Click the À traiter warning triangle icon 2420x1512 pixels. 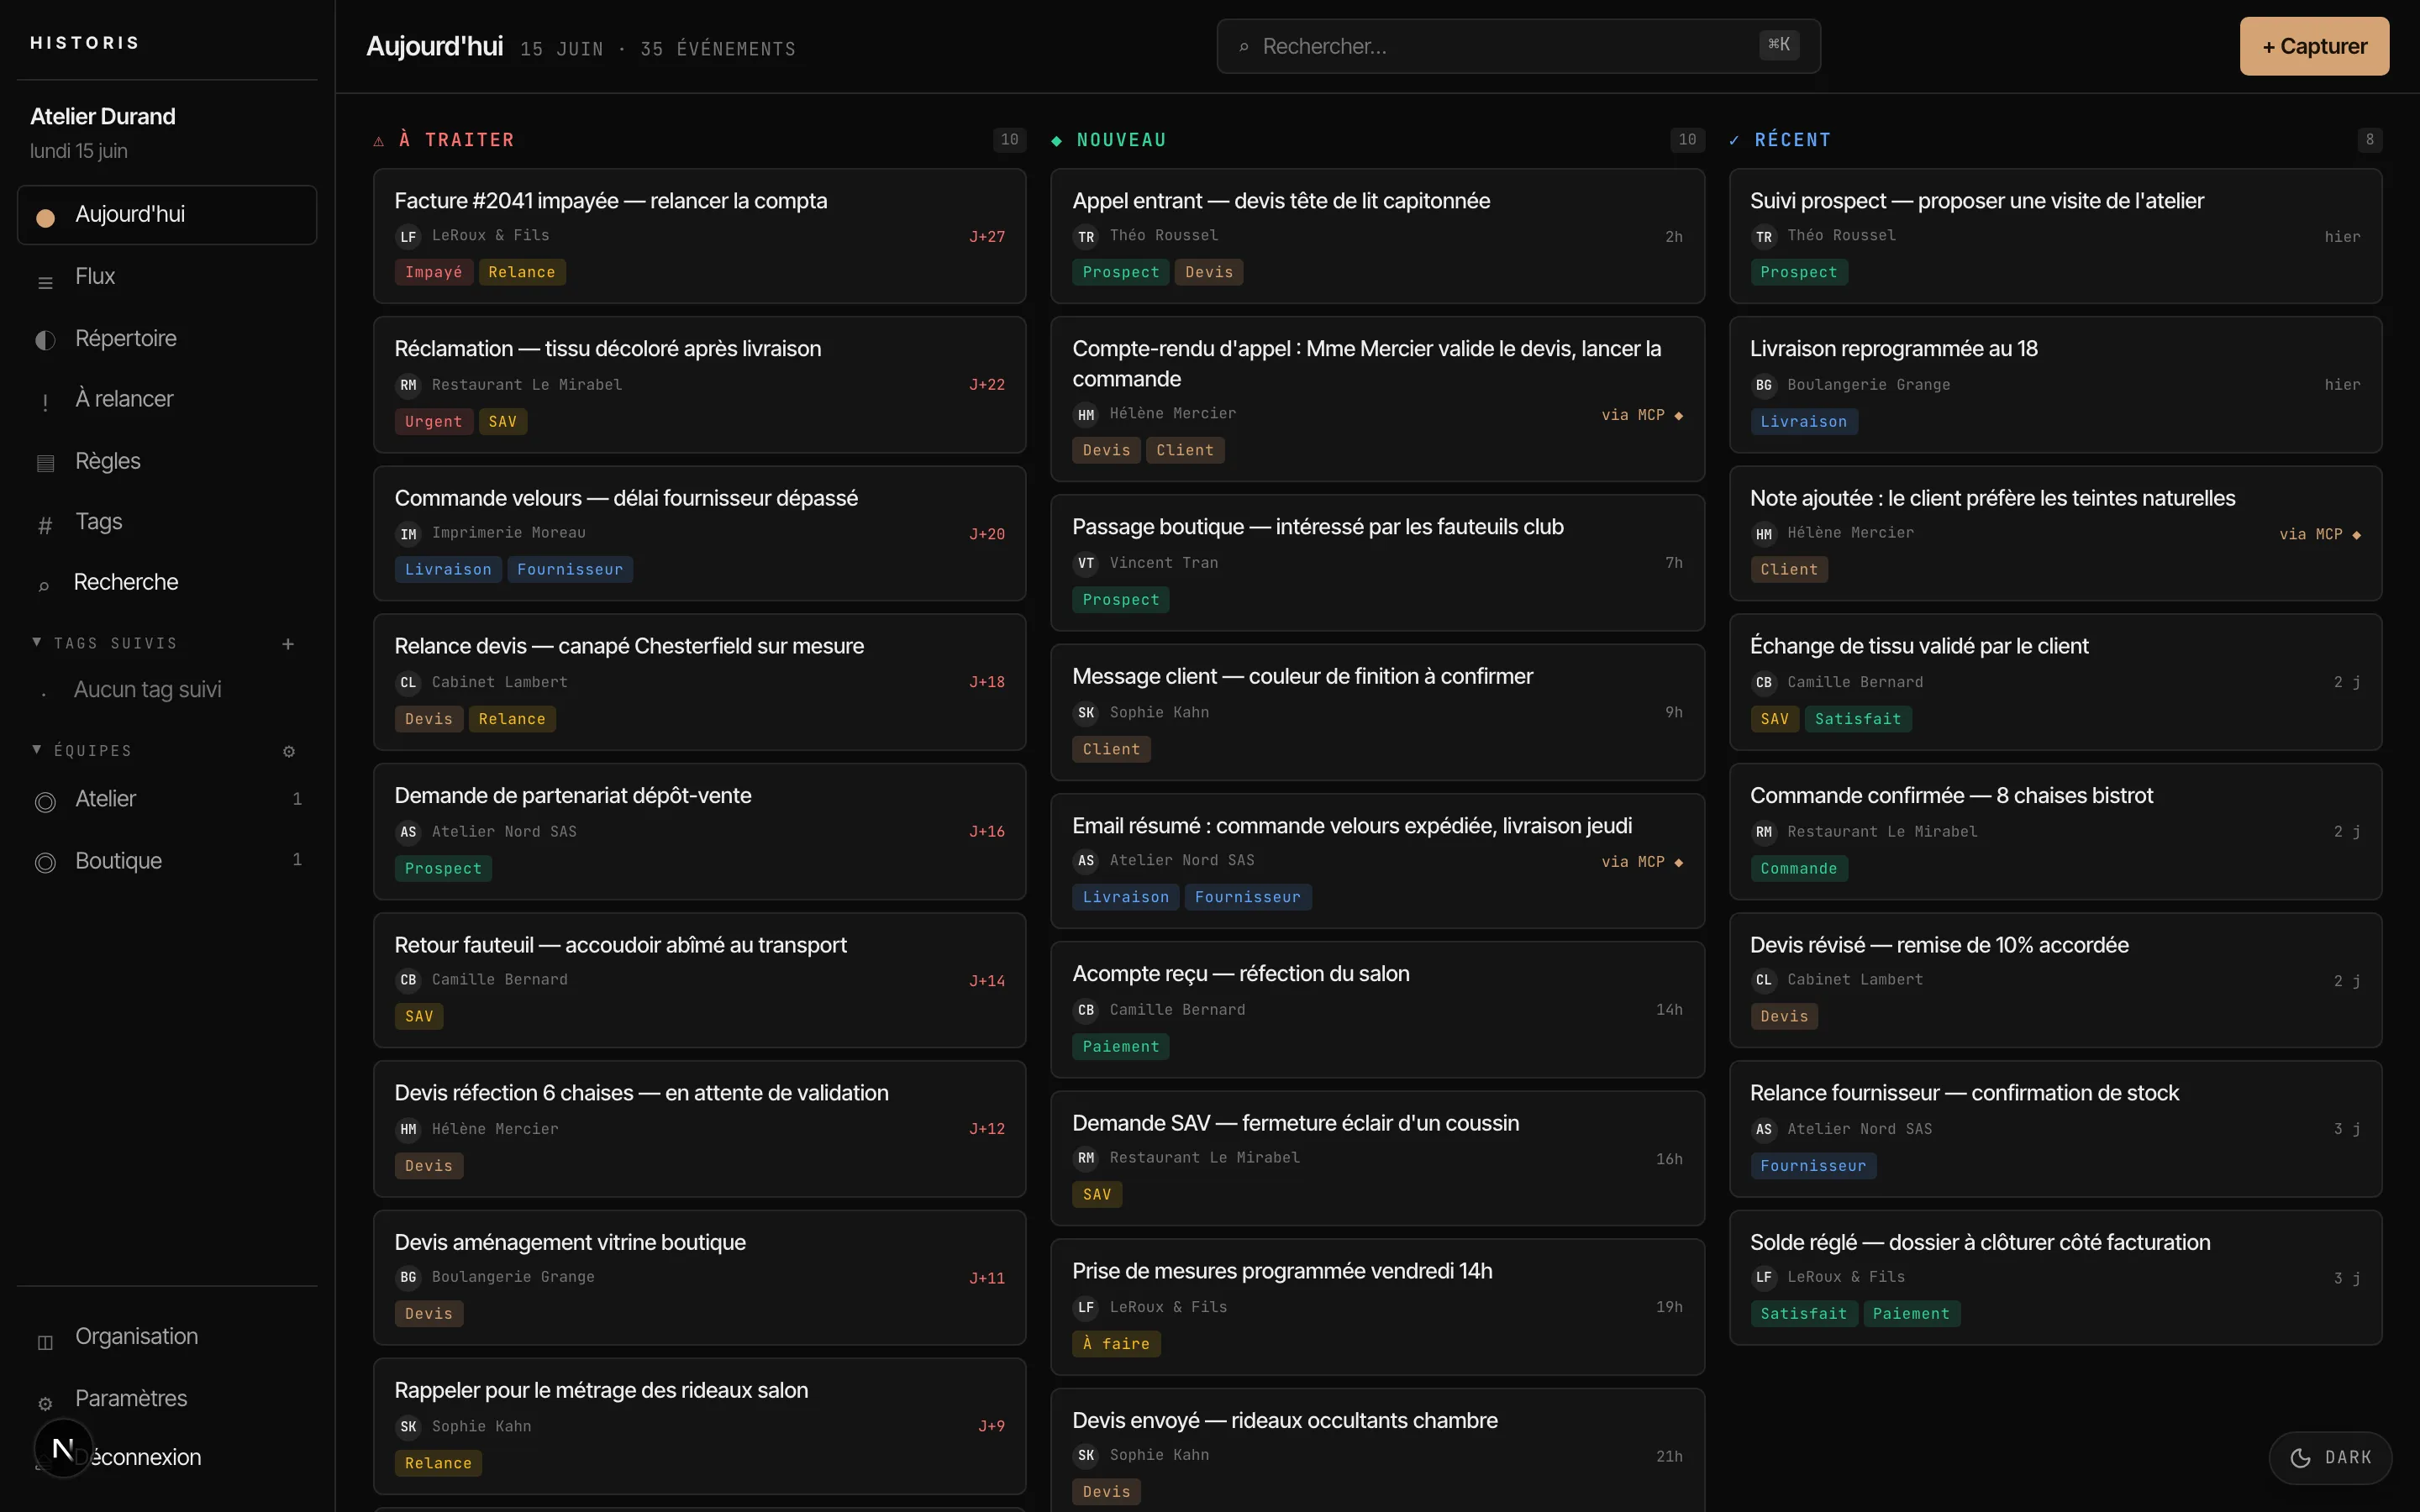coord(378,141)
